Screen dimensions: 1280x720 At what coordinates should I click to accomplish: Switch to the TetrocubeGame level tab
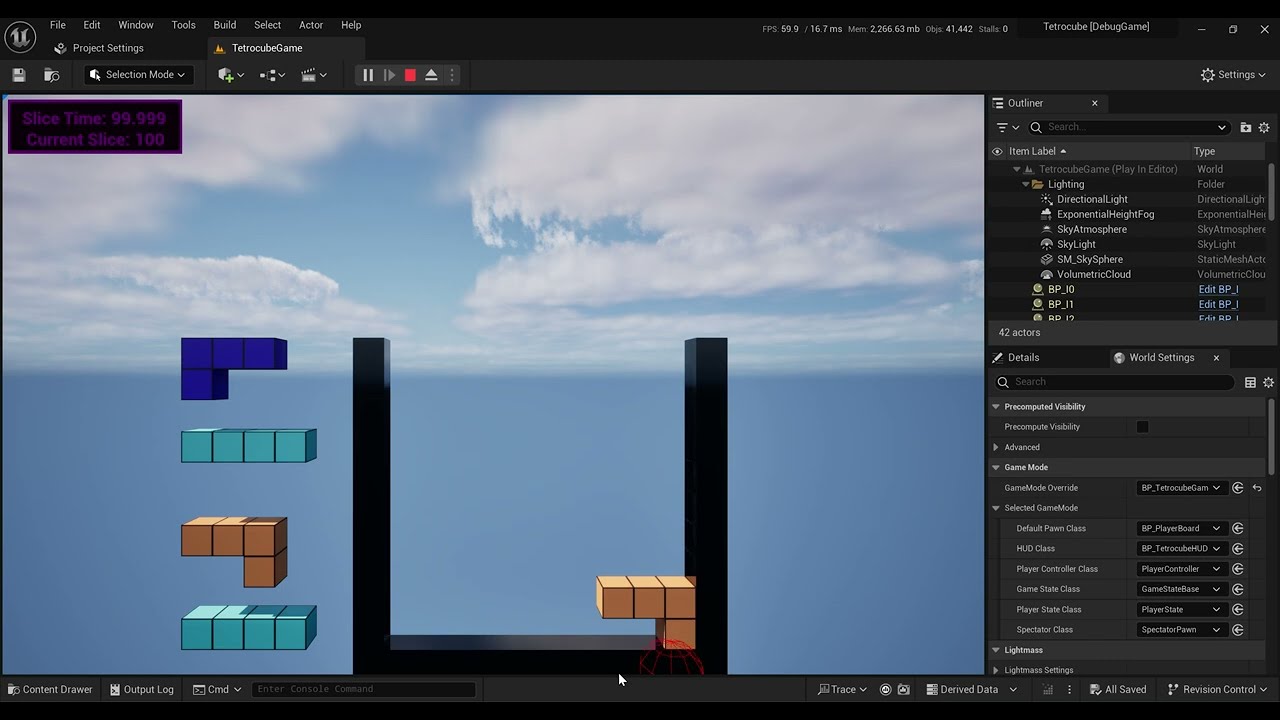[x=267, y=48]
